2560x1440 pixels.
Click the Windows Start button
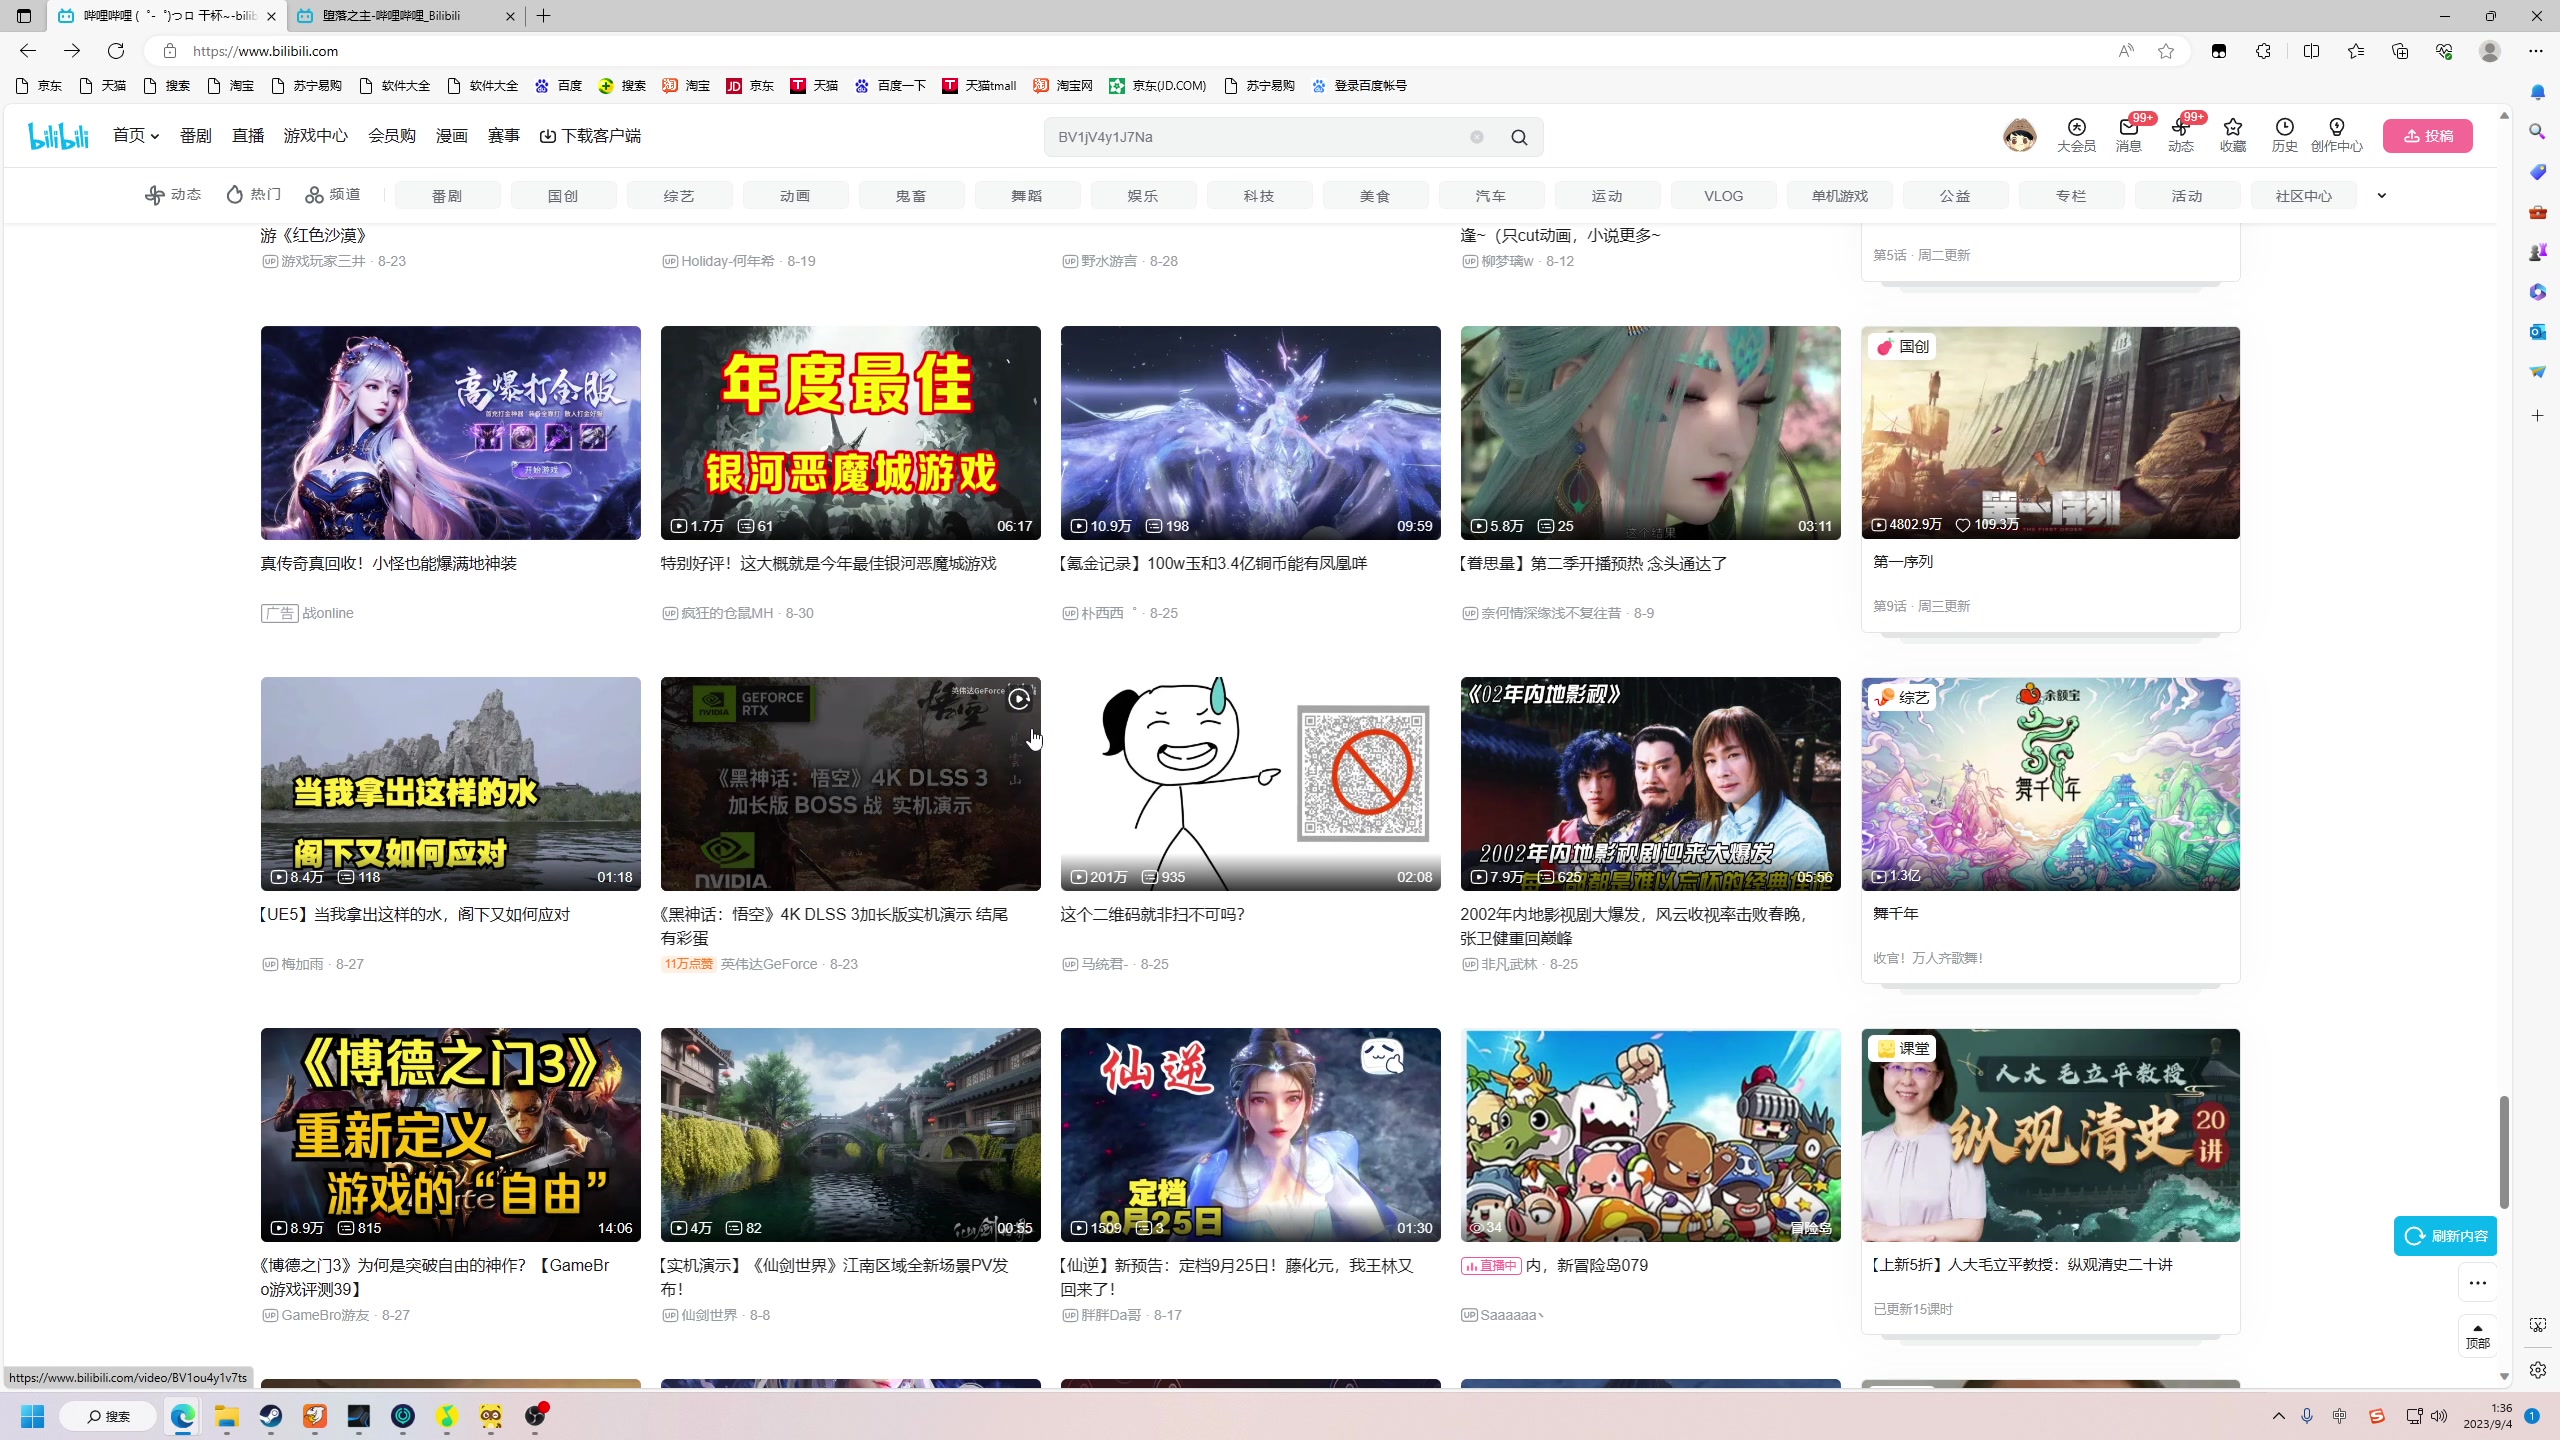(x=33, y=1416)
